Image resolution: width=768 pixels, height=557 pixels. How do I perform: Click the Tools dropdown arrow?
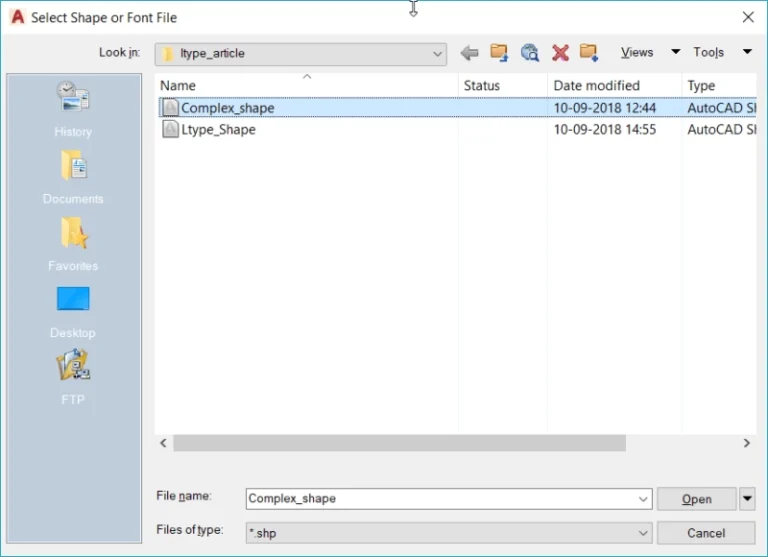tap(747, 51)
